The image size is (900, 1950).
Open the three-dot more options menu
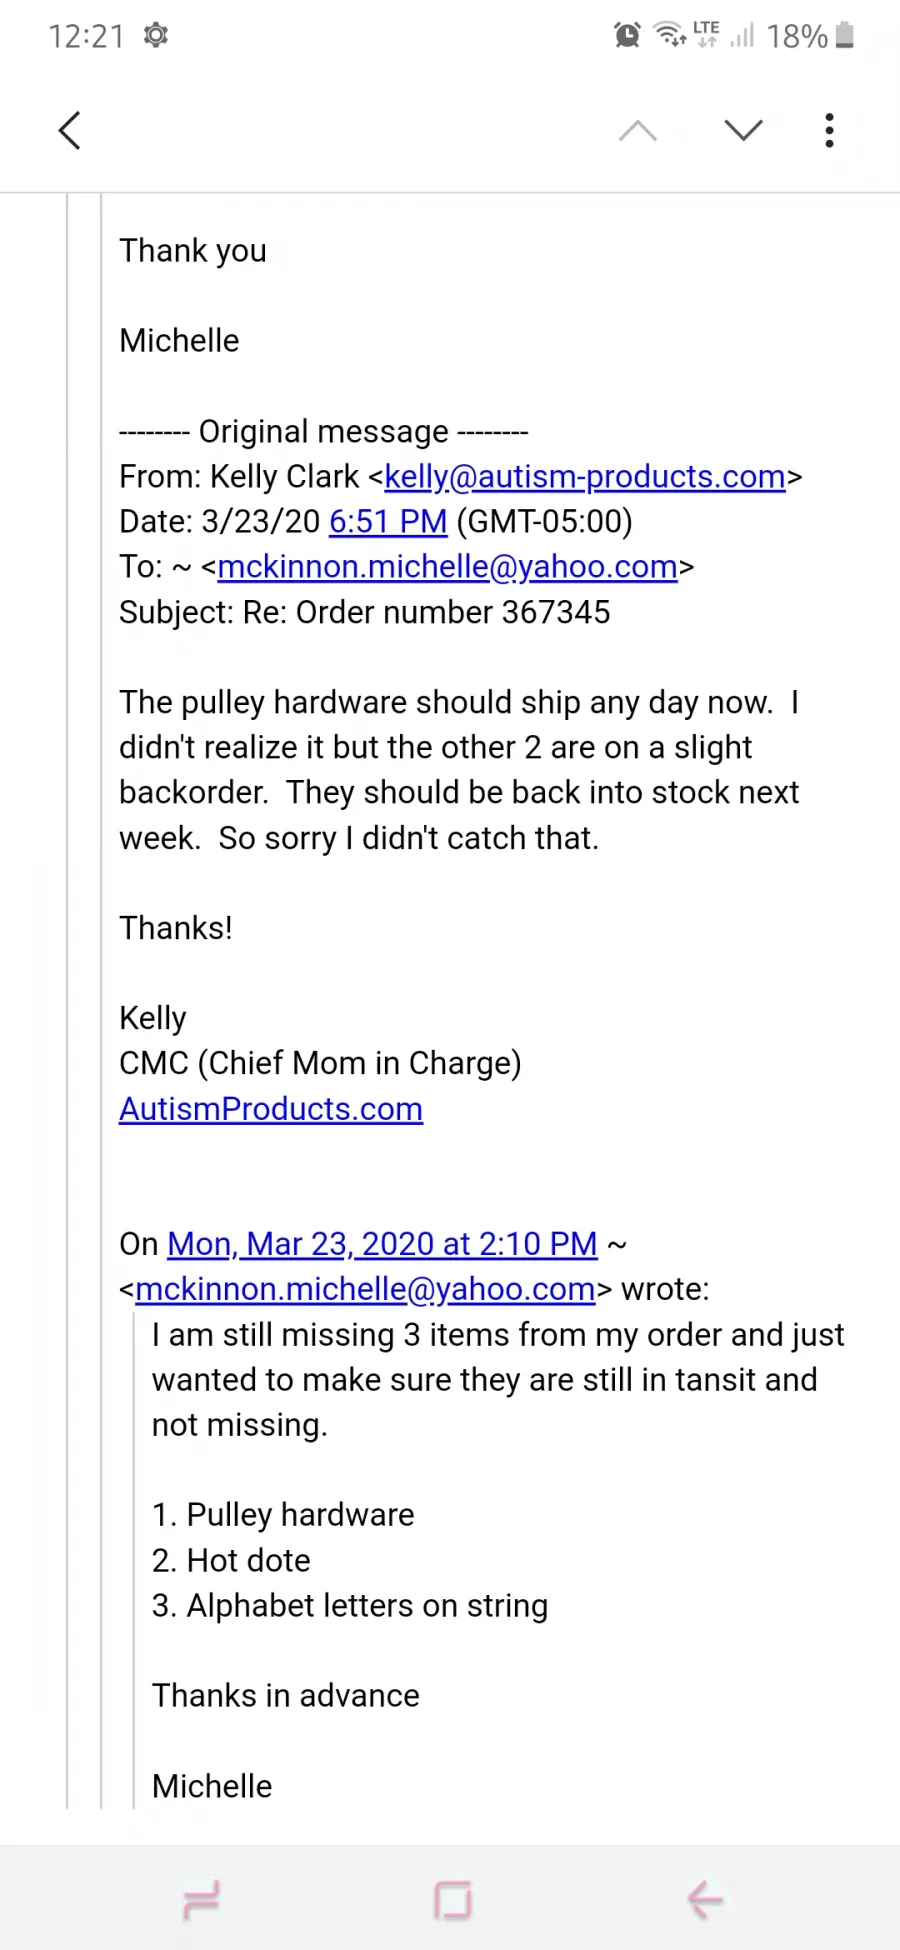829,130
